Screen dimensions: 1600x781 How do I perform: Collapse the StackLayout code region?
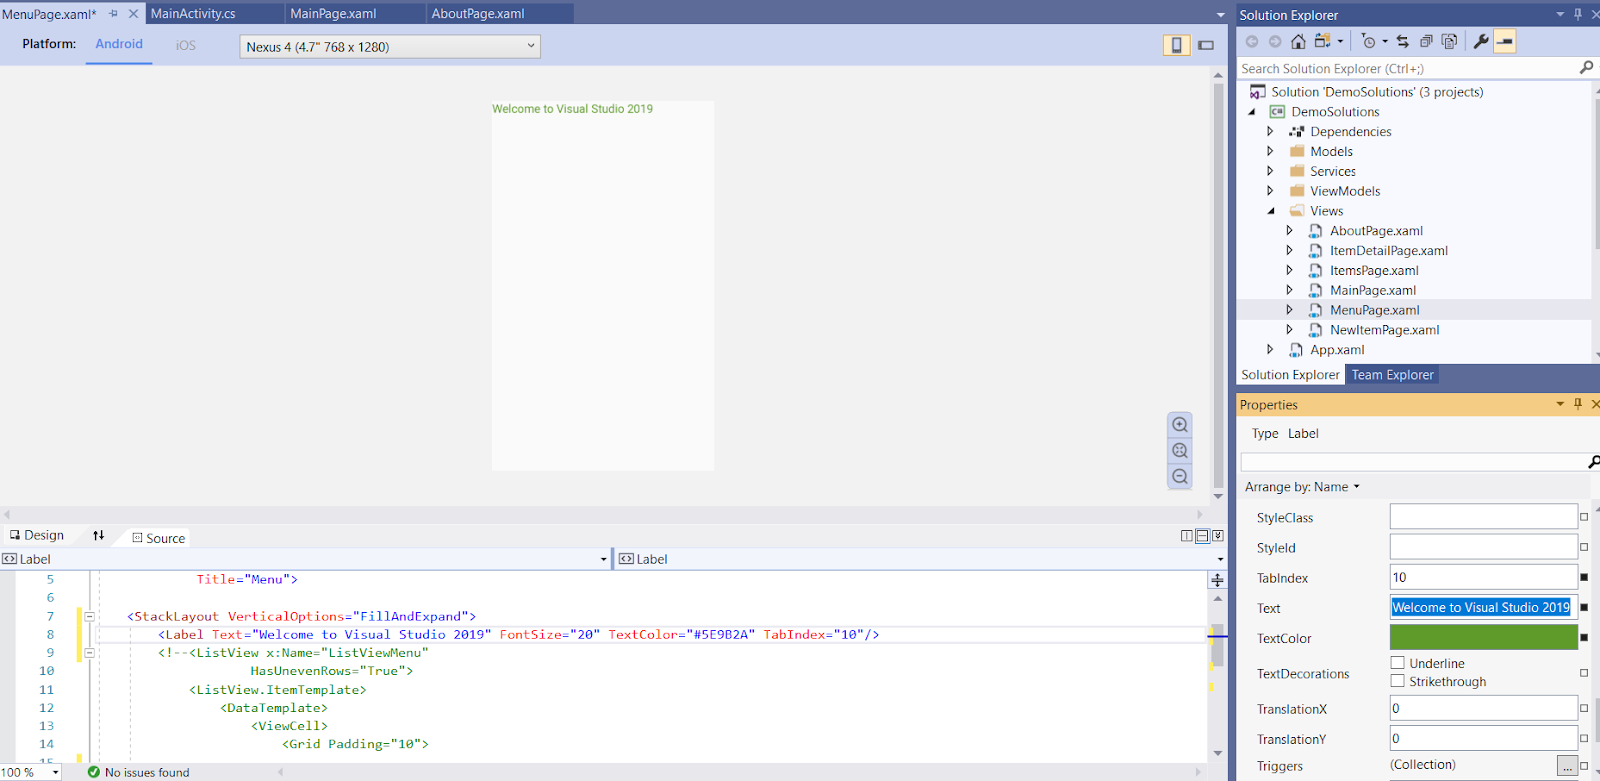tap(89, 616)
